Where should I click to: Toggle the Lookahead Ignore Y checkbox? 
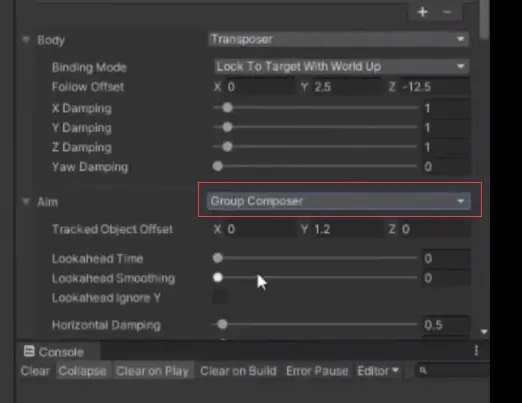[x=220, y=297]
